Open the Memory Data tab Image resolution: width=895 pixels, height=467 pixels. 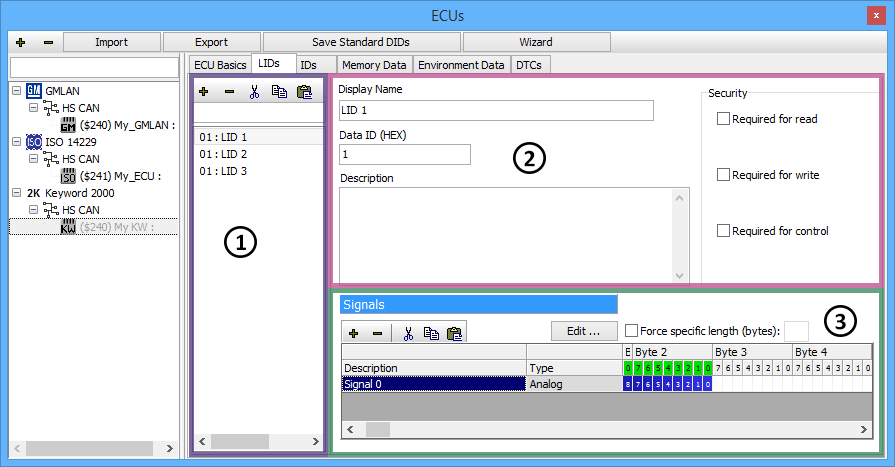pyautogui.click(x=374, y=65)
